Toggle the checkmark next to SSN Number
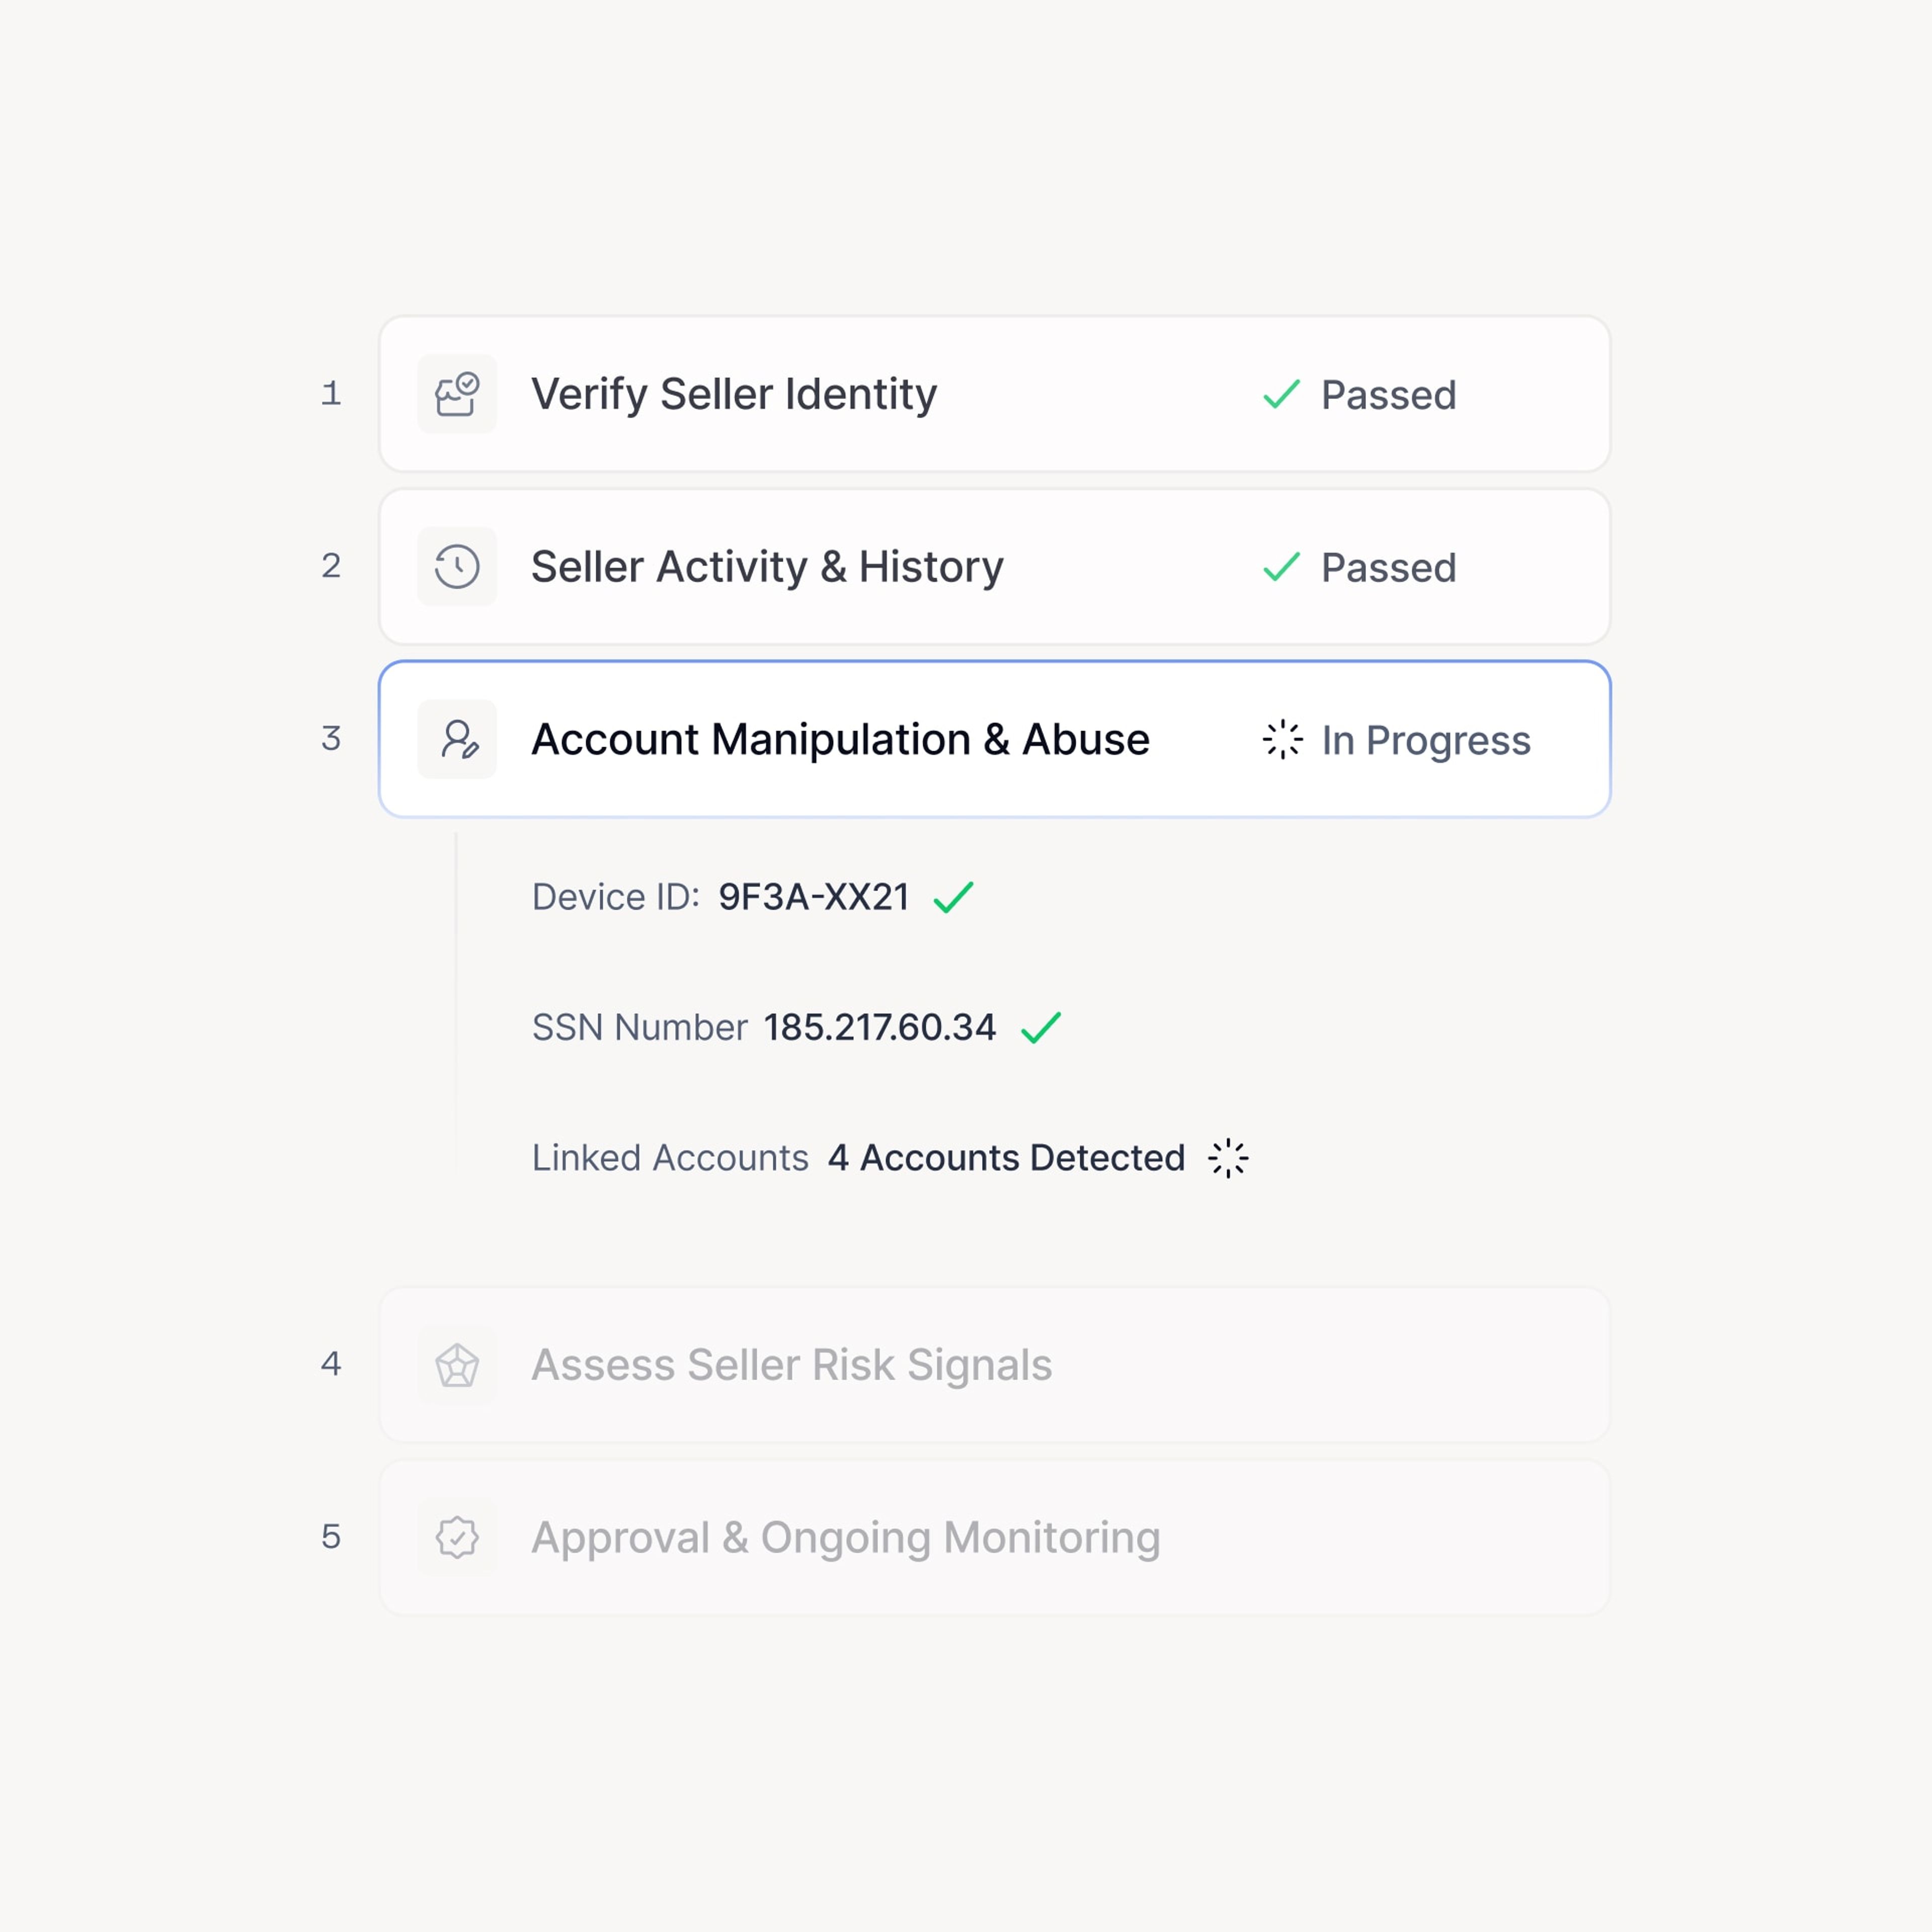Image resolution: width=1932 pixels, height=1932 pixels. 1043,1026
